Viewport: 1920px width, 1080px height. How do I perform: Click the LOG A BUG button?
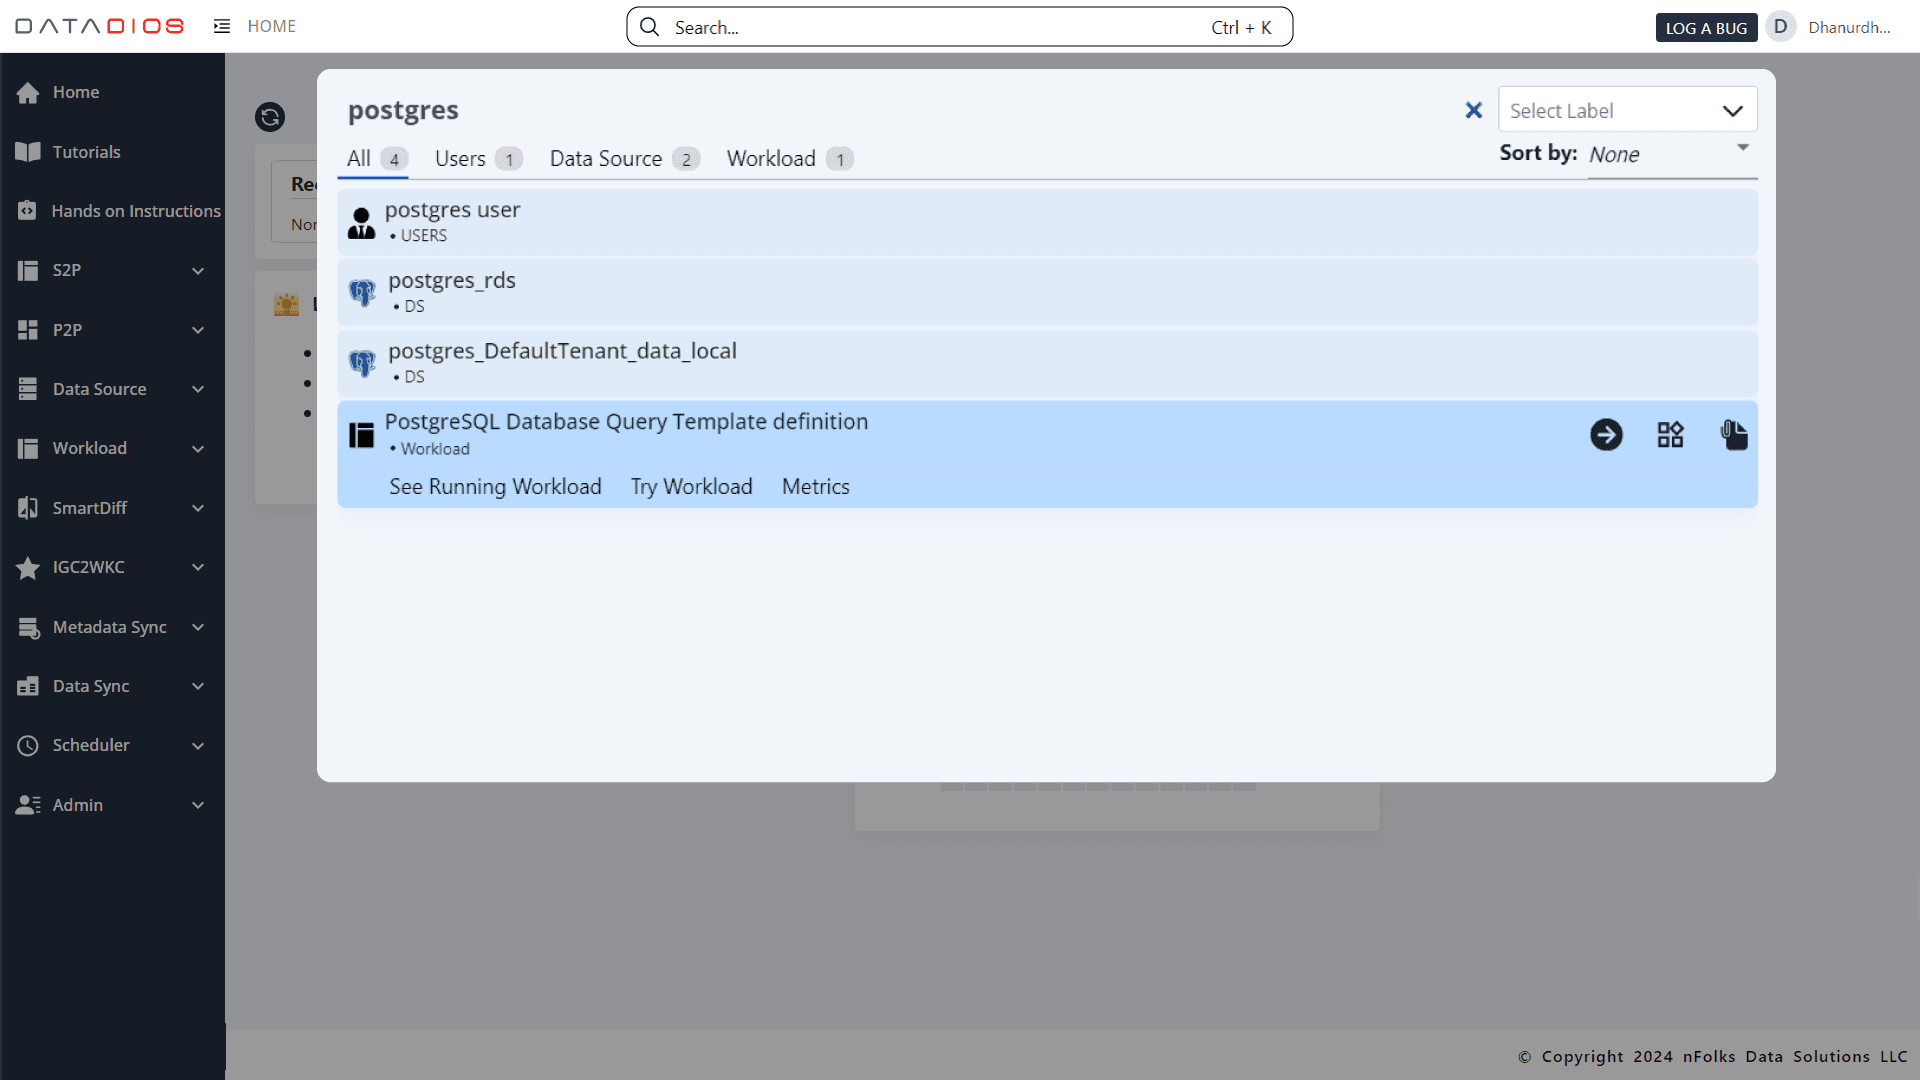click(1706, 28)
